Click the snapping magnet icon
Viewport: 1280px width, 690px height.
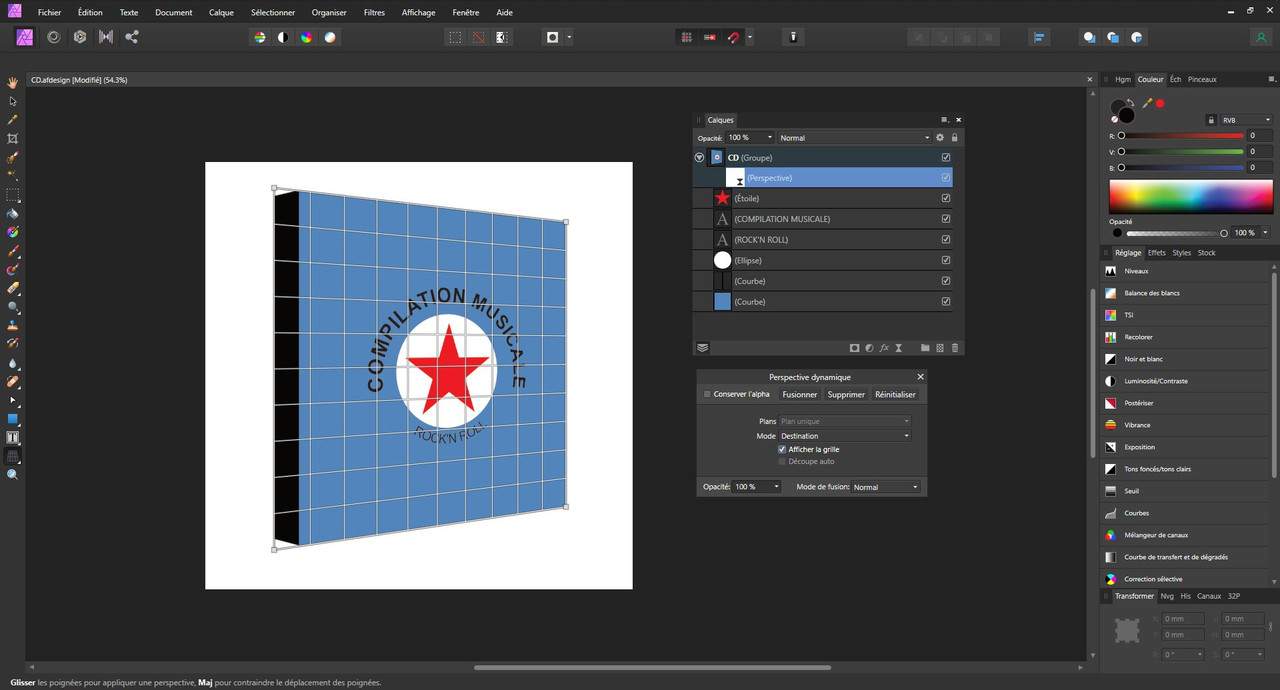pyautogui.click(x=733, y=37)
